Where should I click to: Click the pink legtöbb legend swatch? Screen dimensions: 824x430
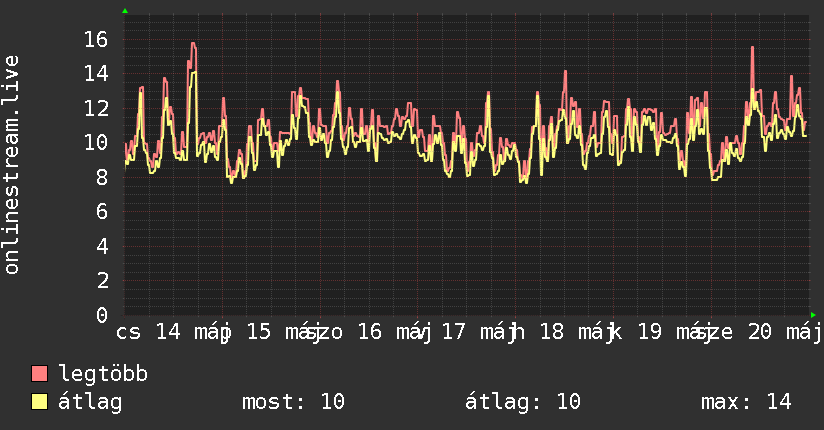click(40, 373)
